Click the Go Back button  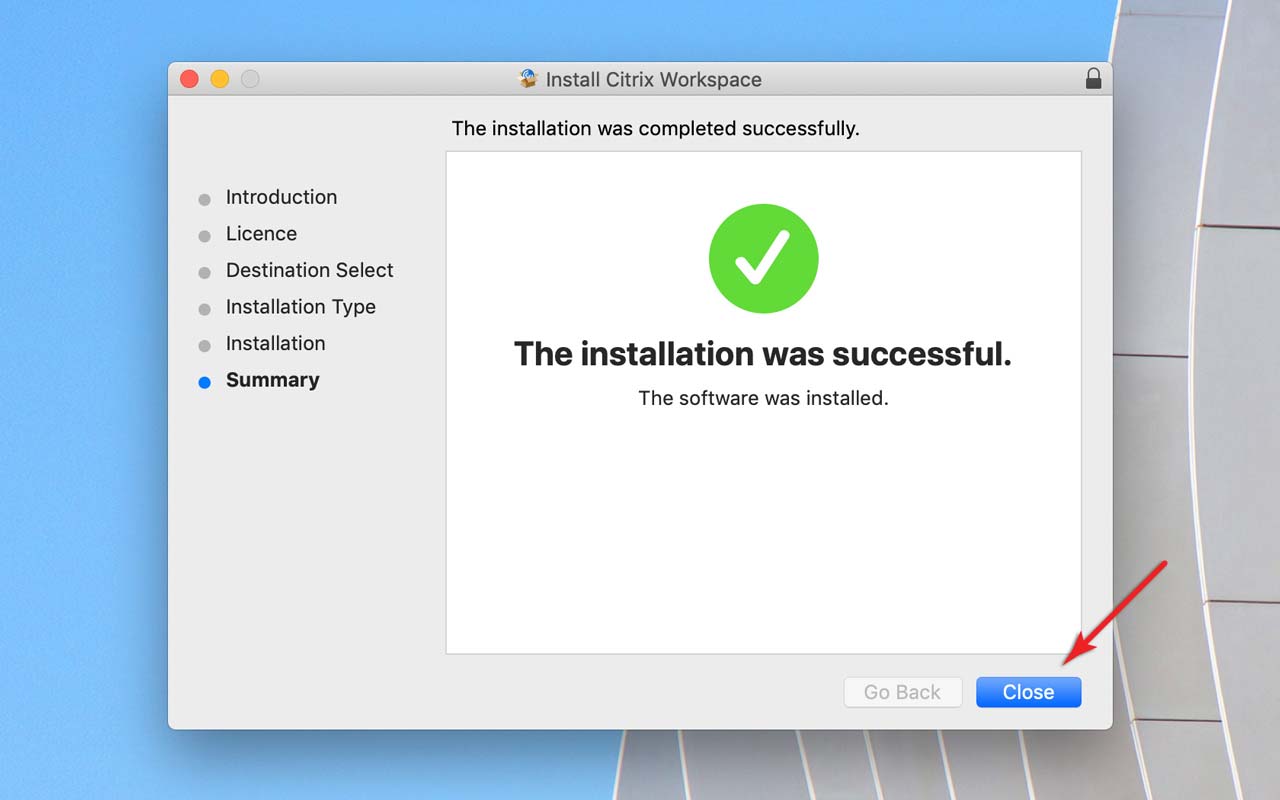click(x=902, y=692)
